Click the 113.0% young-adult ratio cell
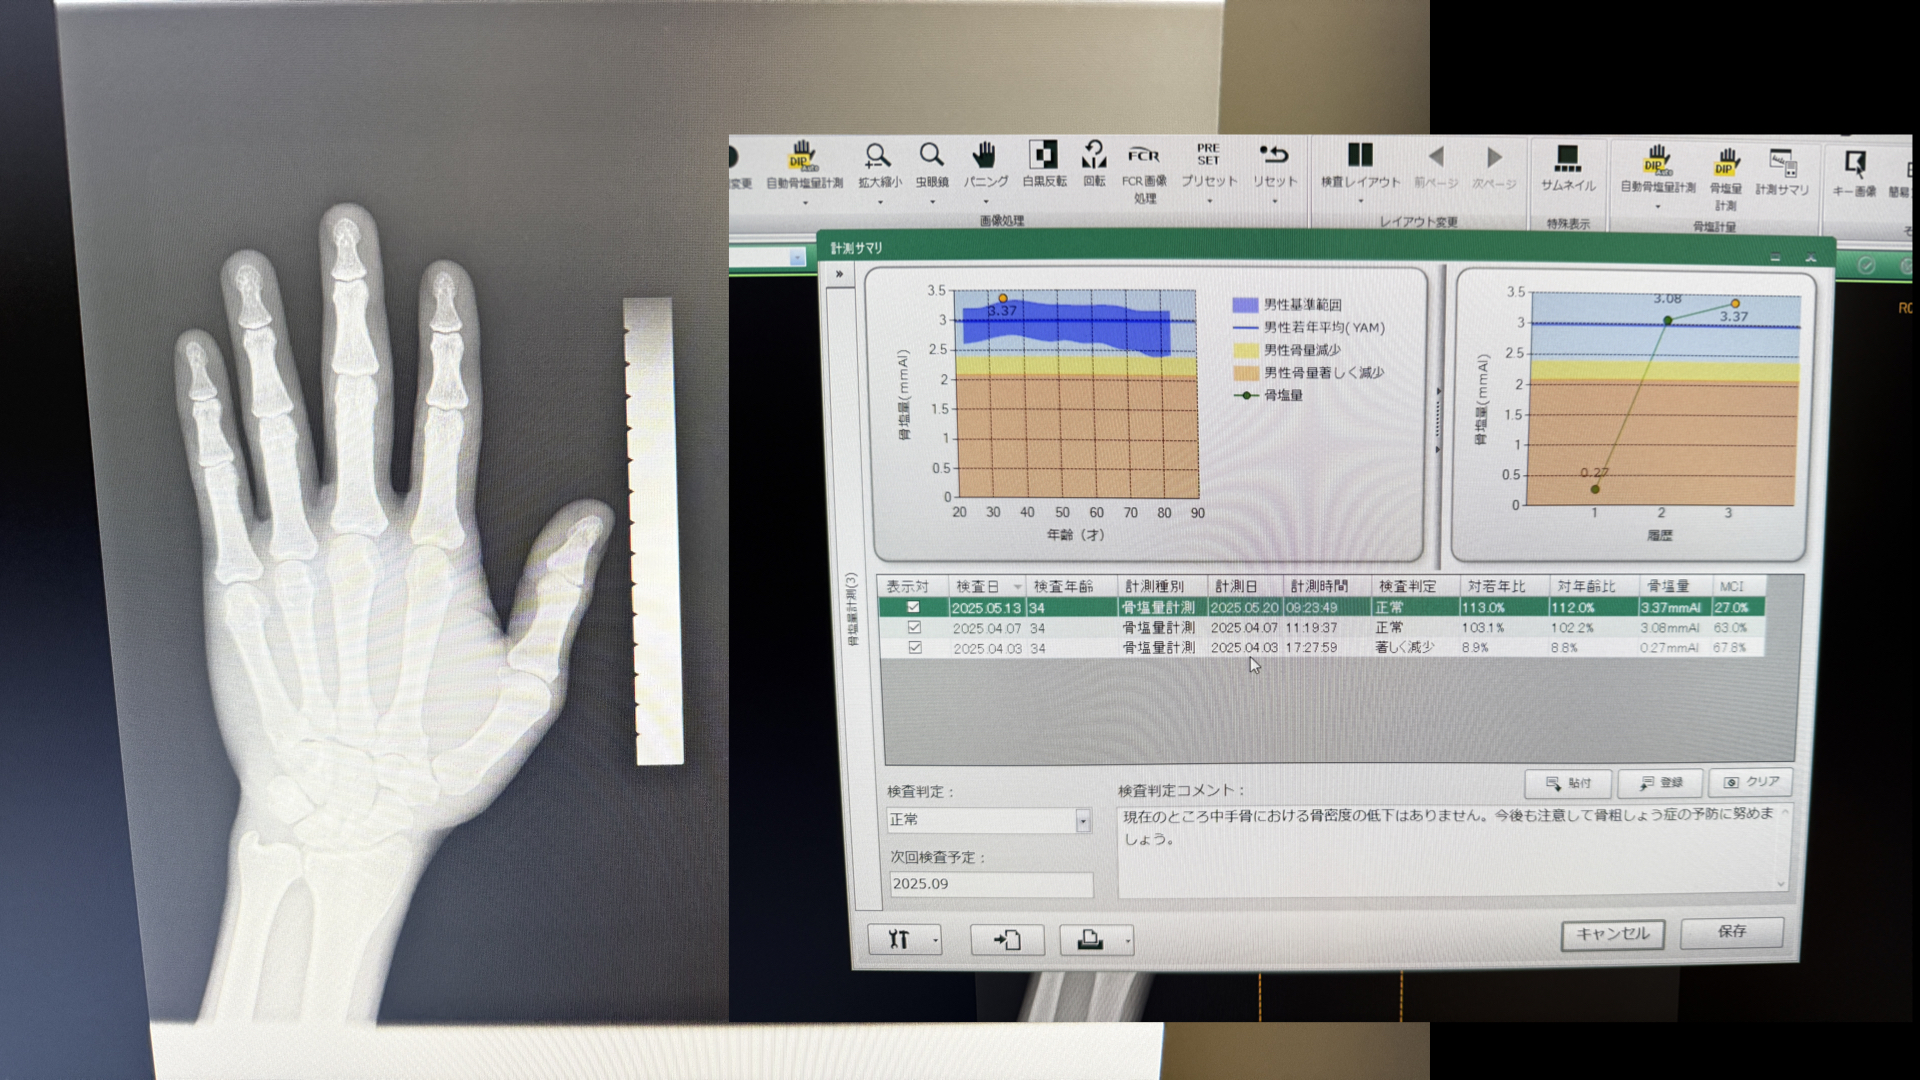 (x=1483, y=607)
